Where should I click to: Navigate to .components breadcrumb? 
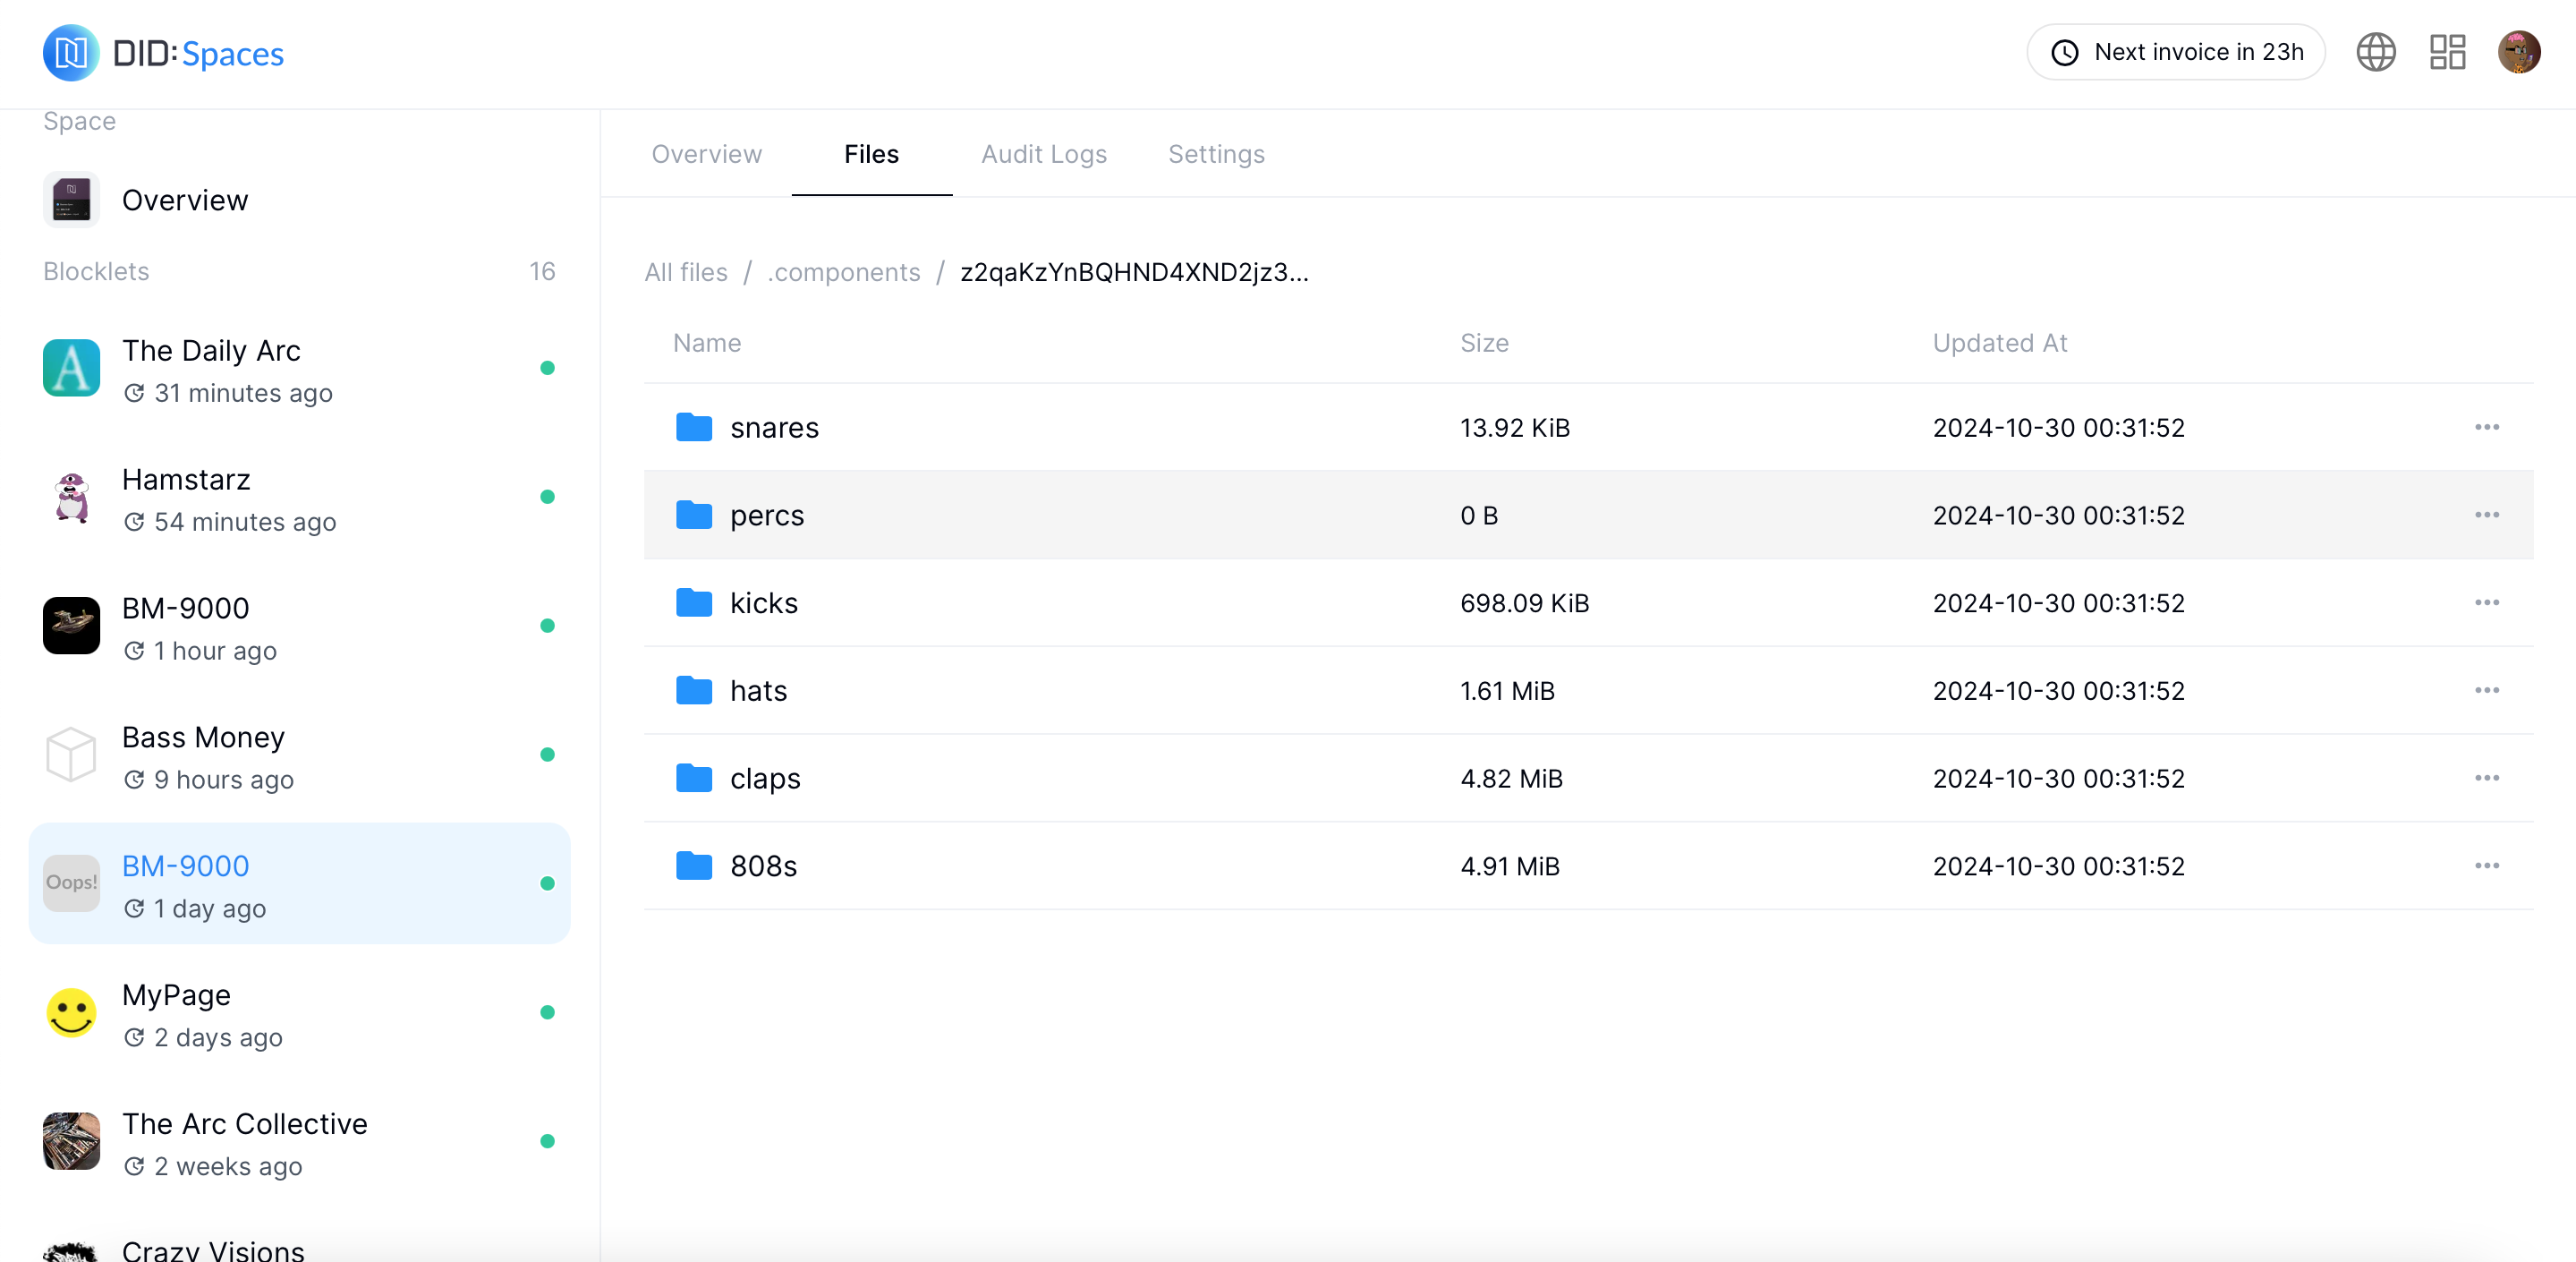tap(843, 272)
